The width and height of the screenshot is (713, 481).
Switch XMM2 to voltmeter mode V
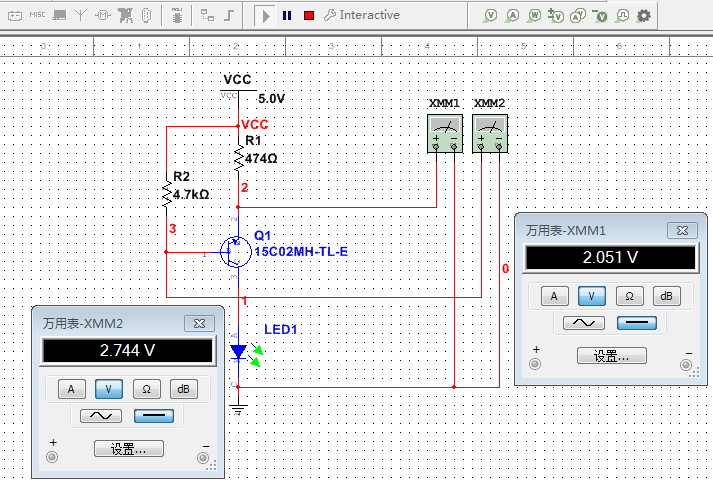[109, 389]
